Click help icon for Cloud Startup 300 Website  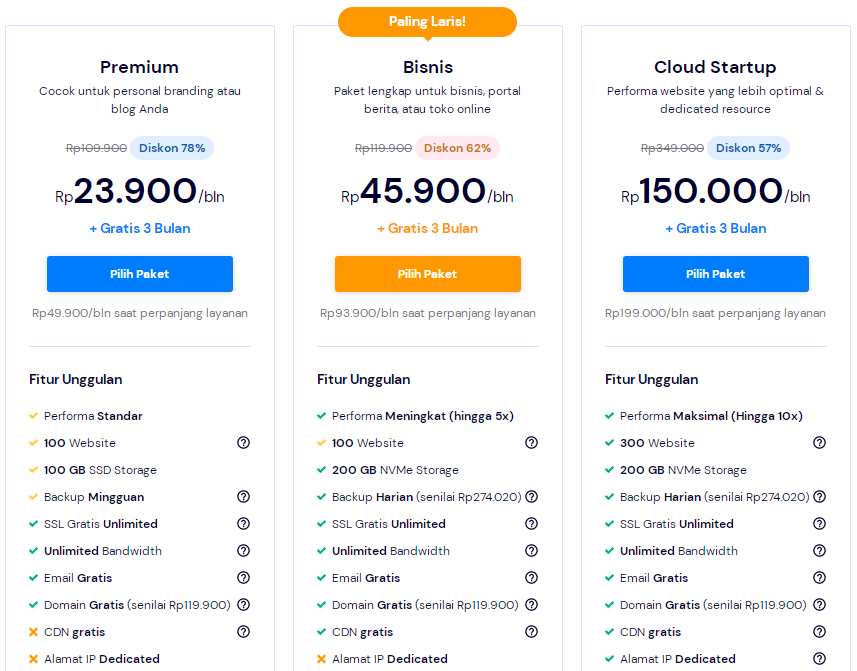click(819, 443)
